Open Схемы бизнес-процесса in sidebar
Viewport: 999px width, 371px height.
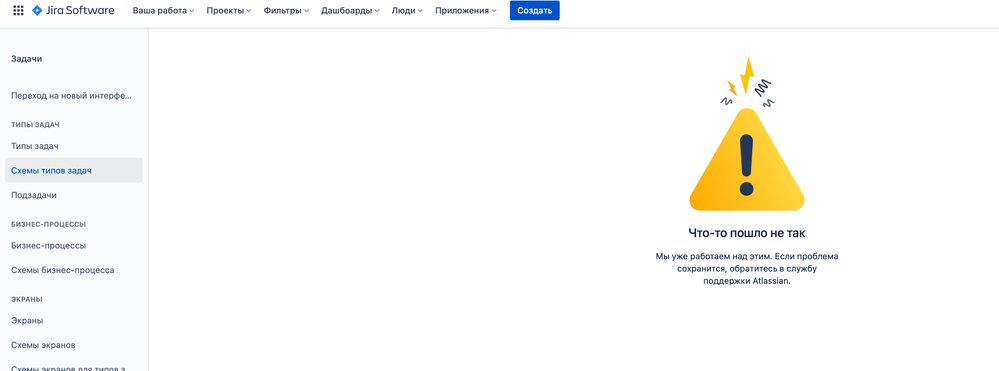(x=73, y=270)
